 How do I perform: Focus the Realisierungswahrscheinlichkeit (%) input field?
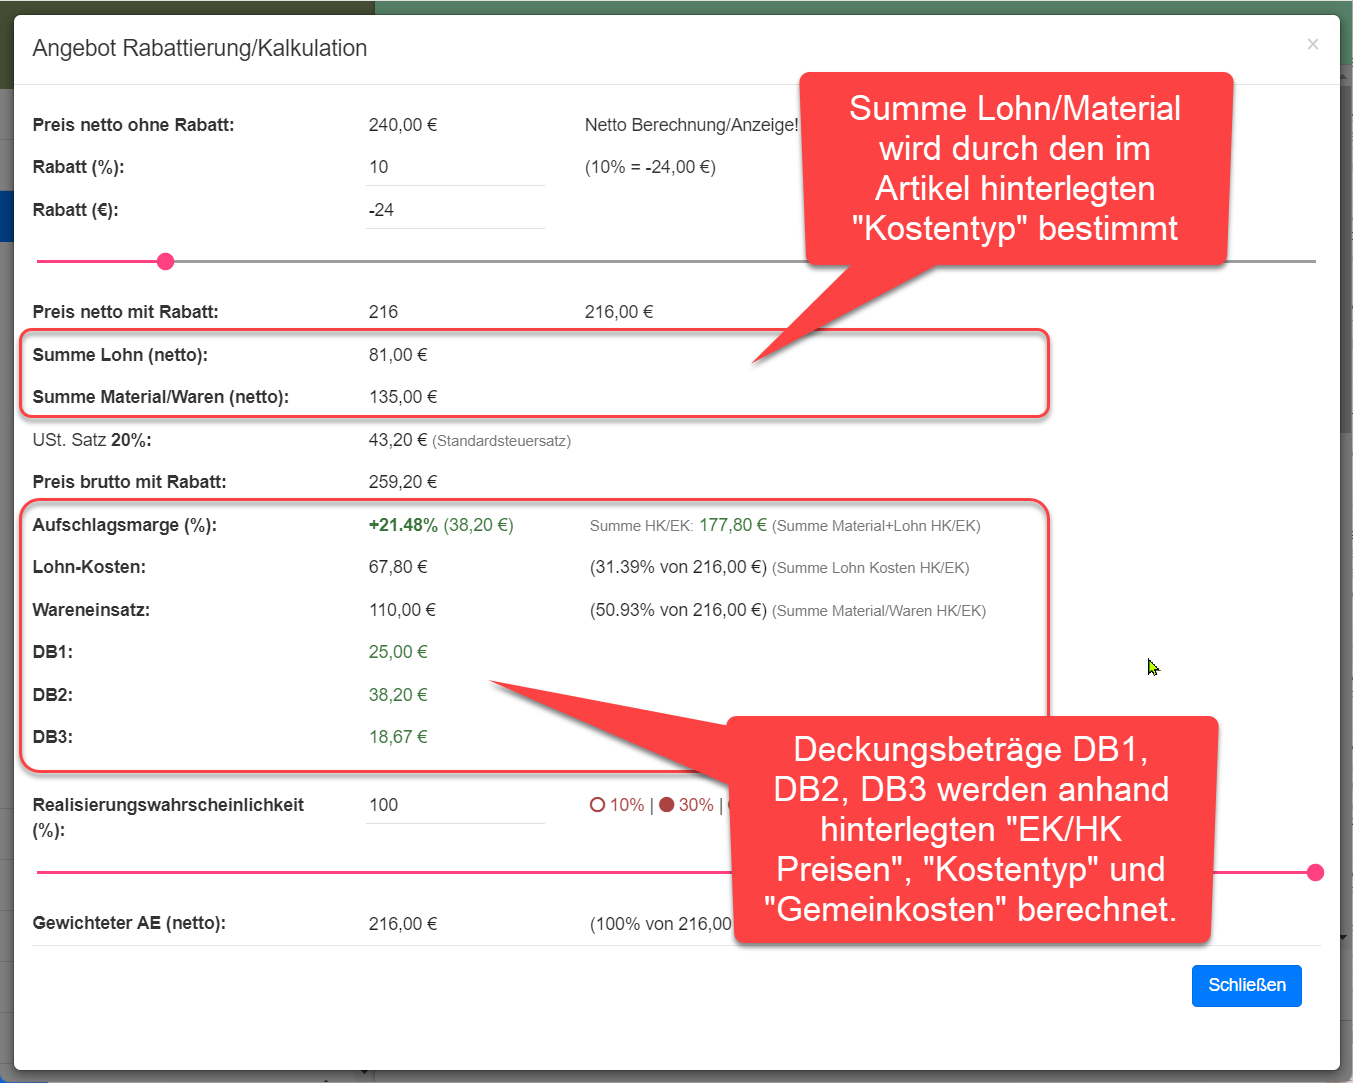tap(455, 805)
